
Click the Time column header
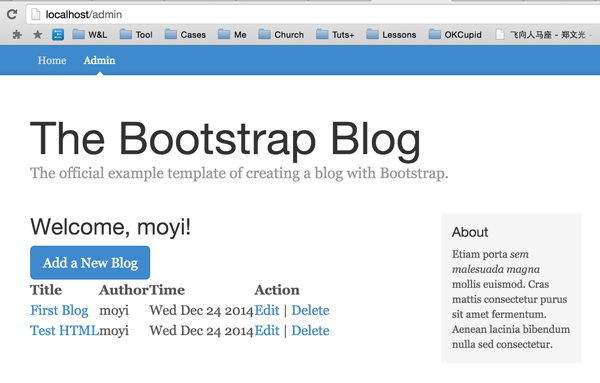(167, 290)
